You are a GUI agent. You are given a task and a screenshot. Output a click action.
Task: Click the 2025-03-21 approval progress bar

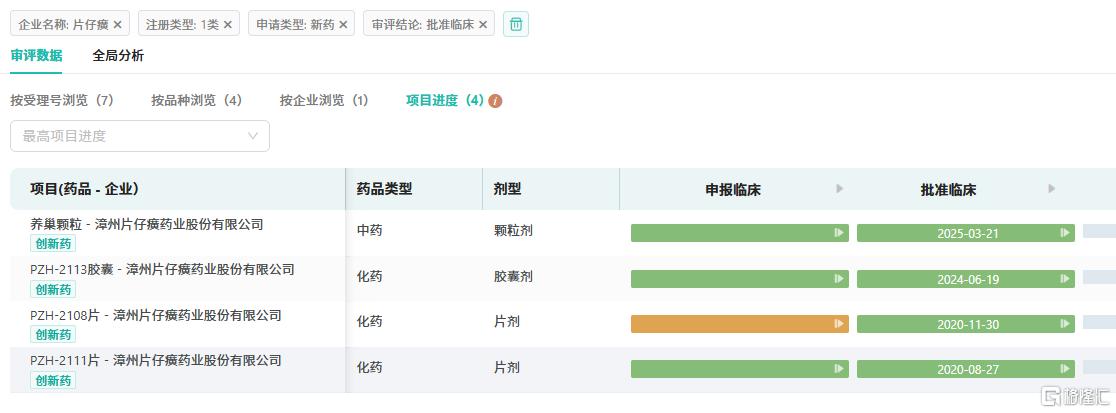point(965,233)
